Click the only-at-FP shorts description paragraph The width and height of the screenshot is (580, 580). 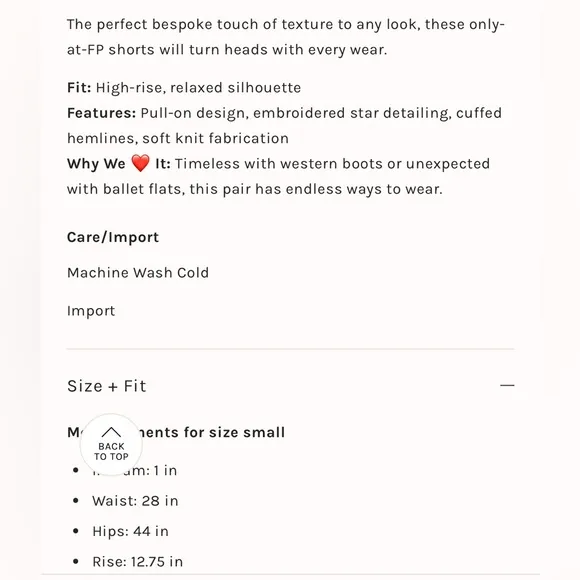pos(286,37)
